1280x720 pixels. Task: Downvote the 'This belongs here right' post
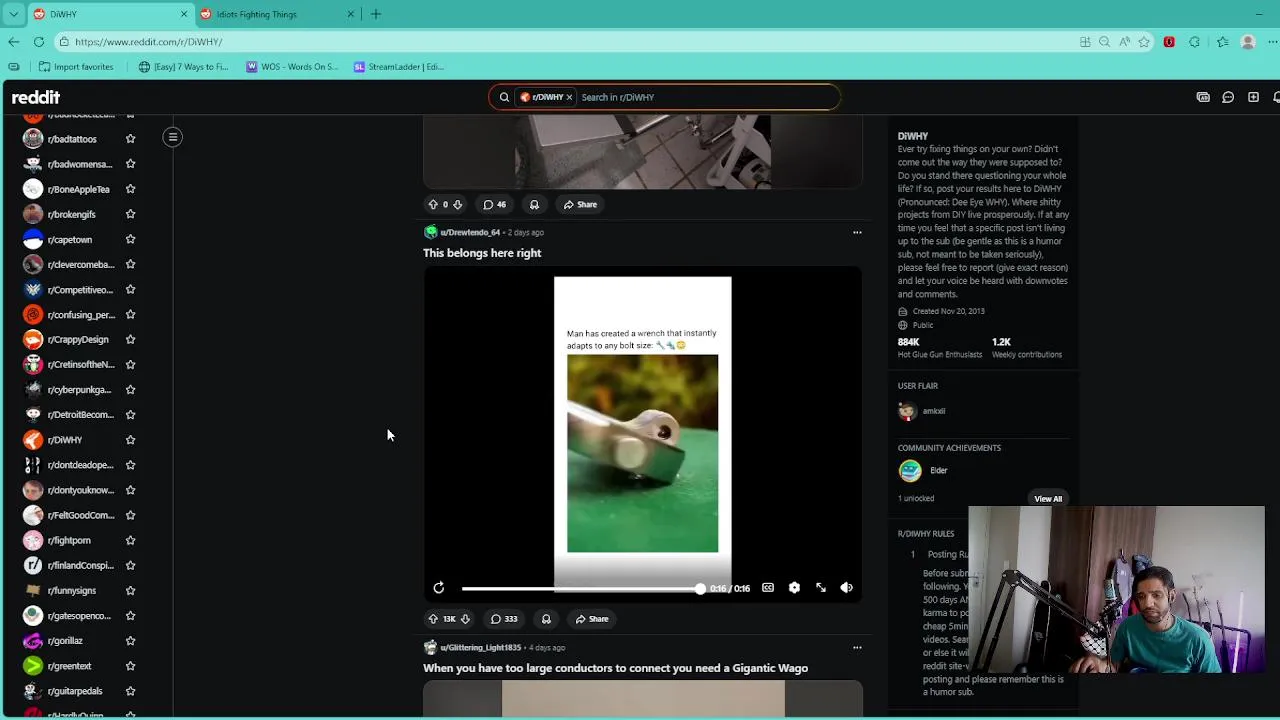click(465, 619)
